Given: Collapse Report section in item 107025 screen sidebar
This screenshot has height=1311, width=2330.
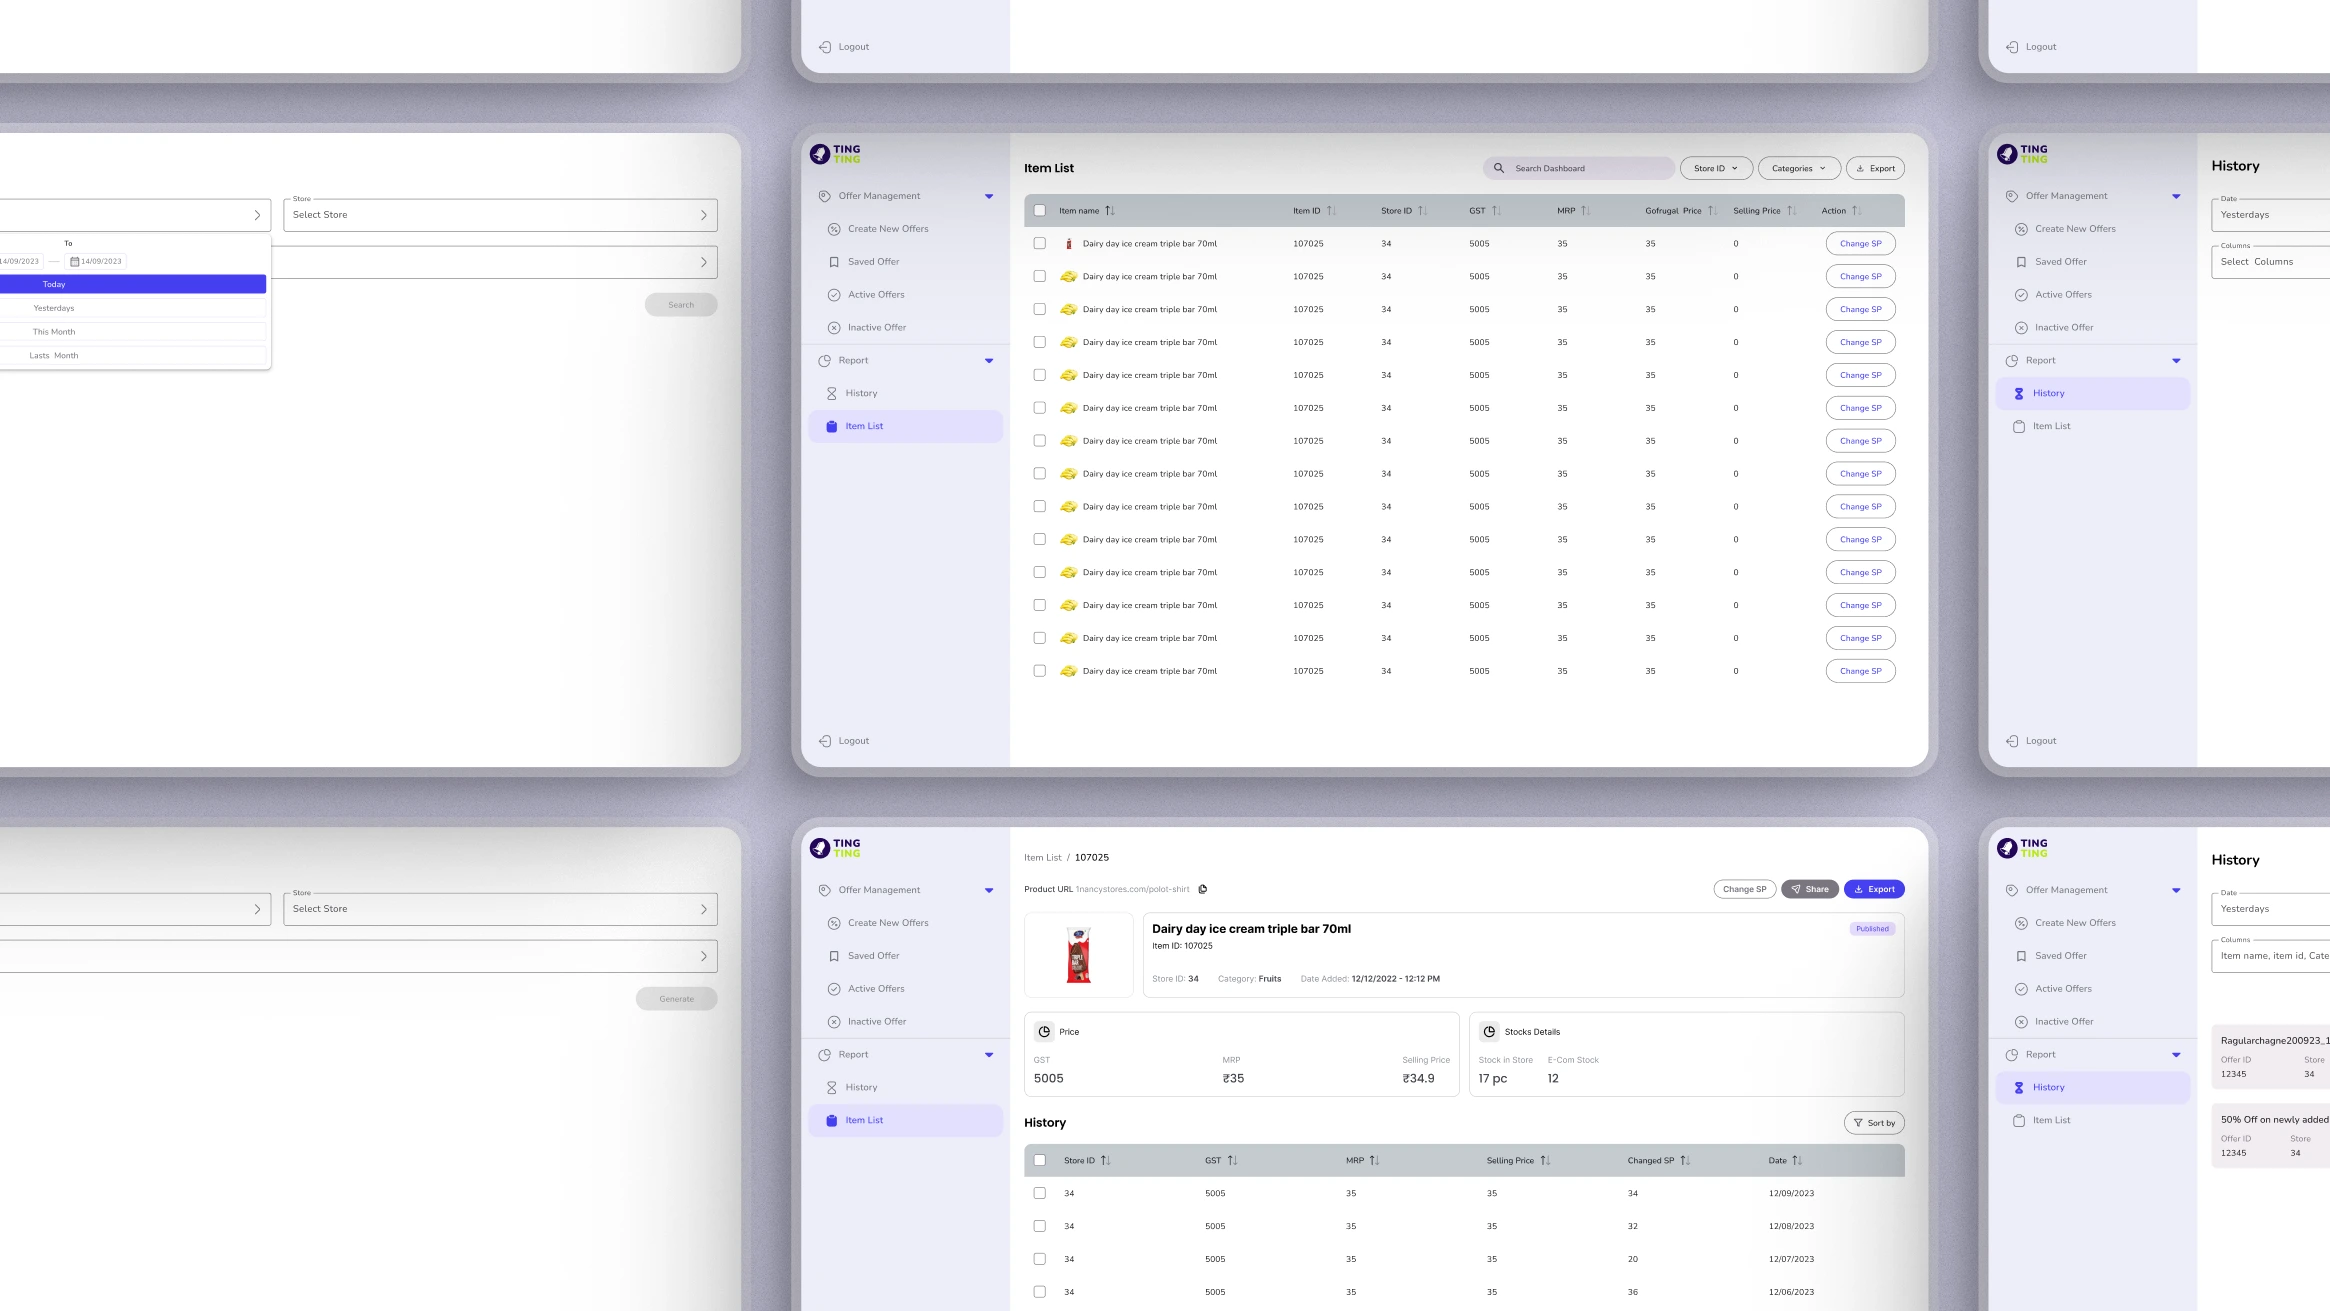Looking at the screenshot, I should point(989,1055).
